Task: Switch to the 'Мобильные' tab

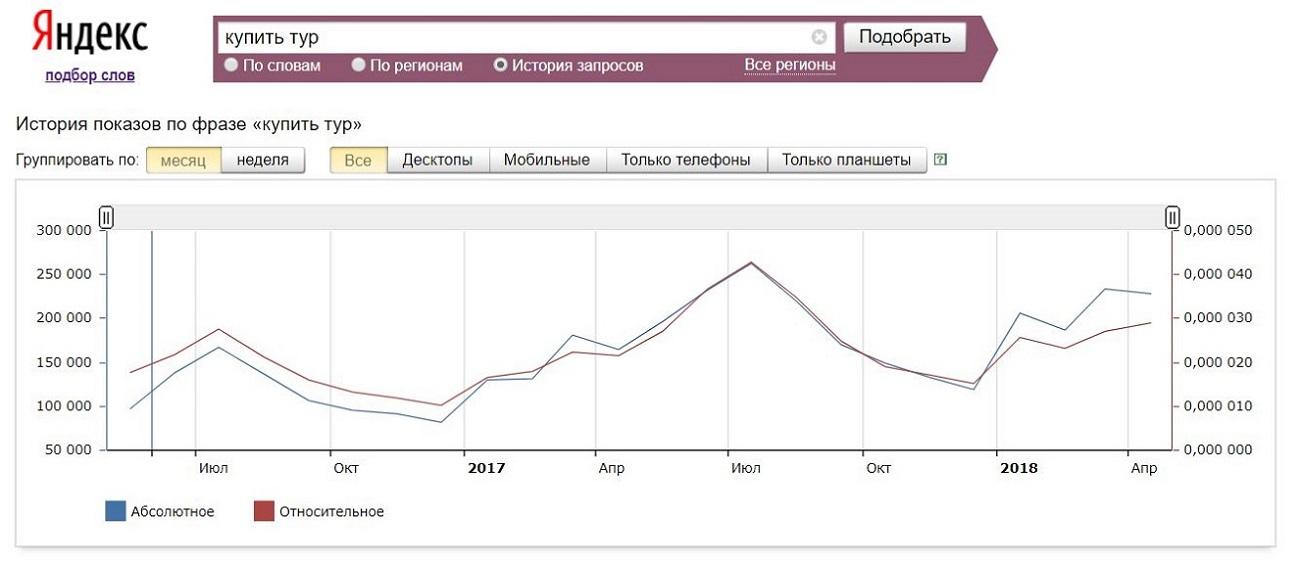Action: pyautogui.click(x=547, y=160)
